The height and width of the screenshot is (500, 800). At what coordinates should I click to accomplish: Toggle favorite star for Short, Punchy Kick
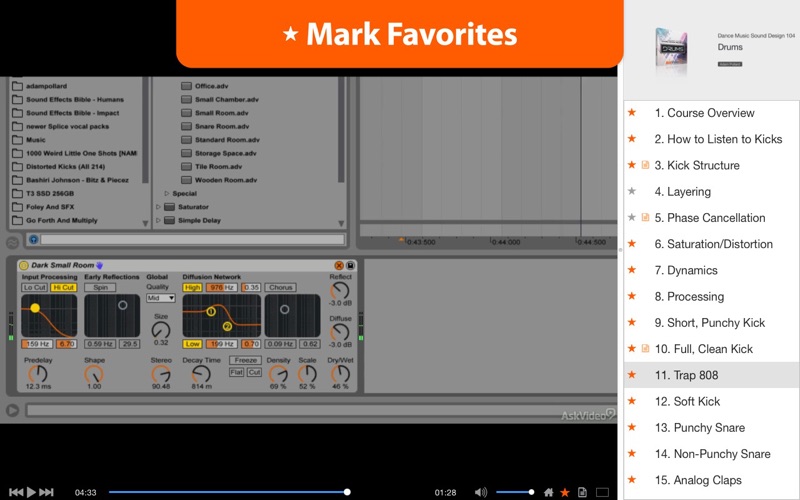tap(632, 322)
